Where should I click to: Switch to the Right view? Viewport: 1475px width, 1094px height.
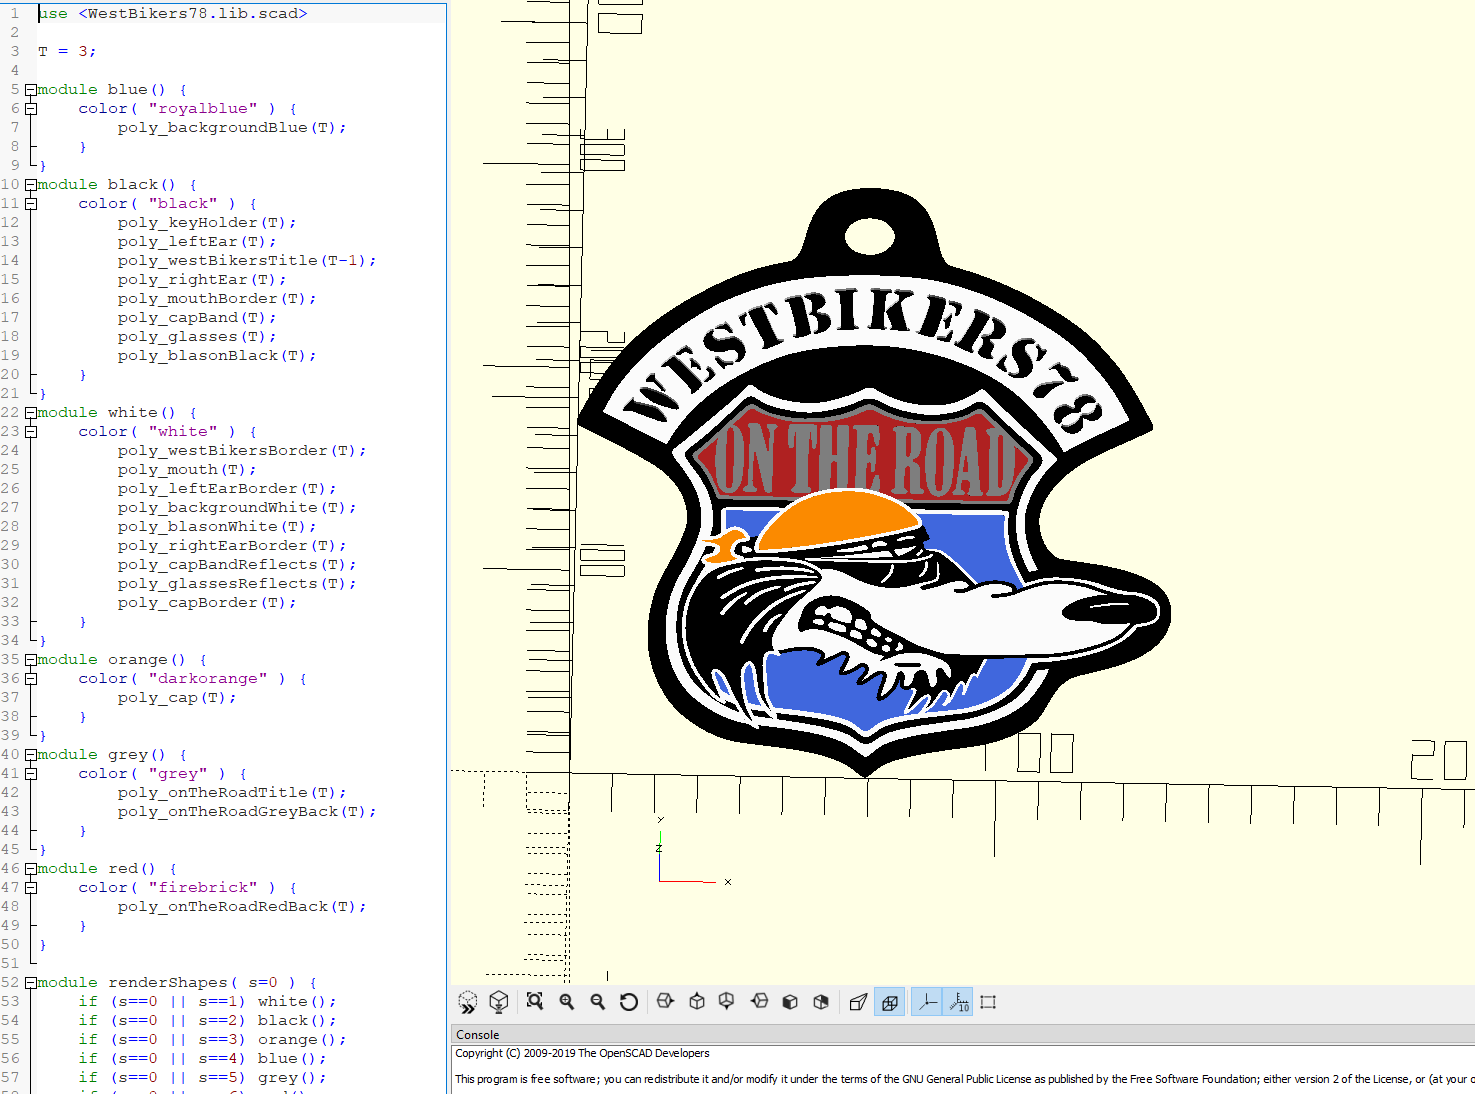click(666, 1002)
